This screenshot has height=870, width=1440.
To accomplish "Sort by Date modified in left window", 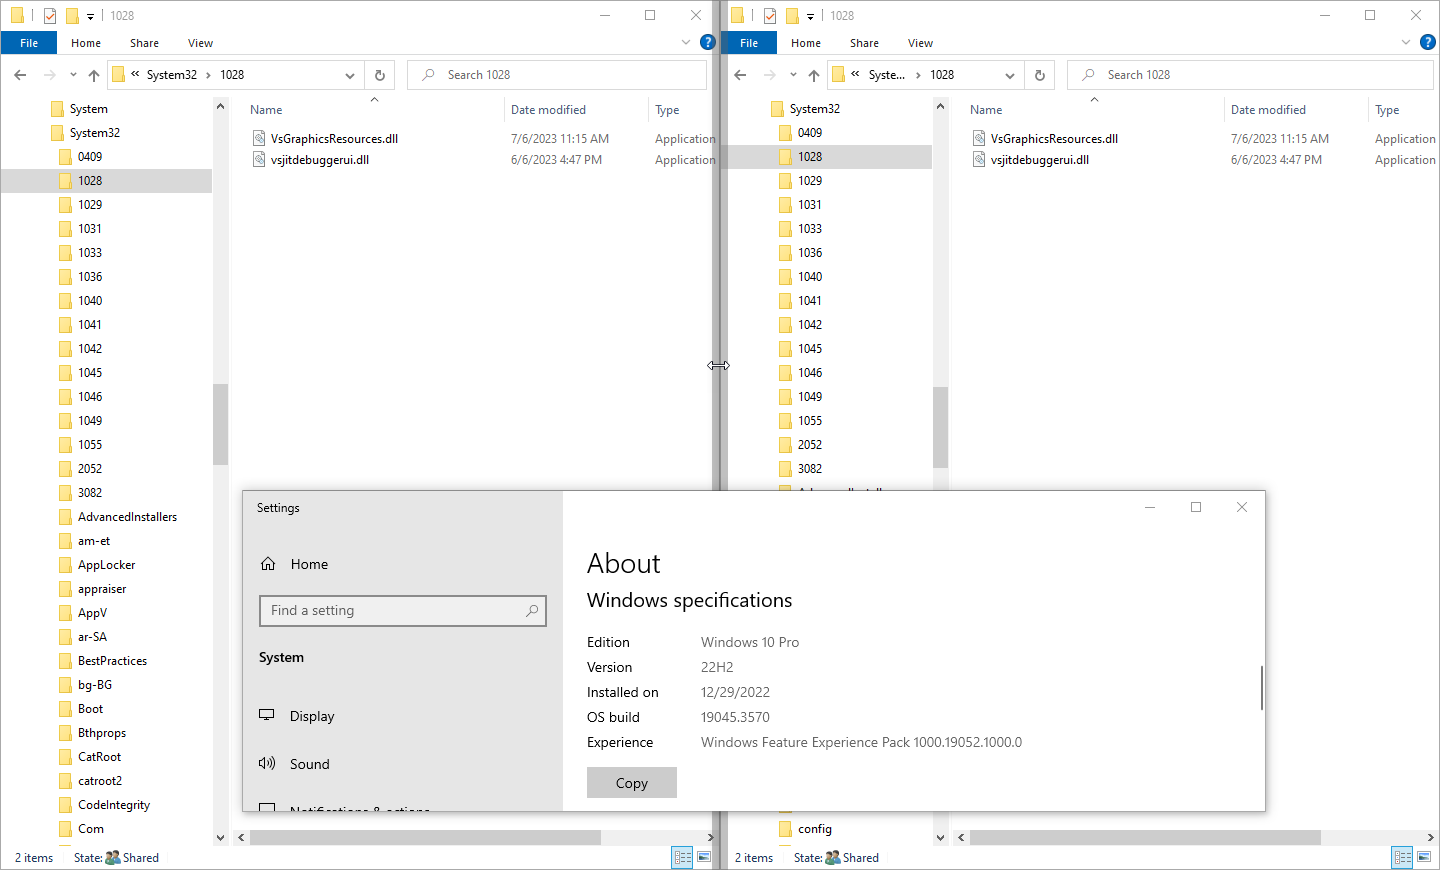I will click(x=548, y=110).
